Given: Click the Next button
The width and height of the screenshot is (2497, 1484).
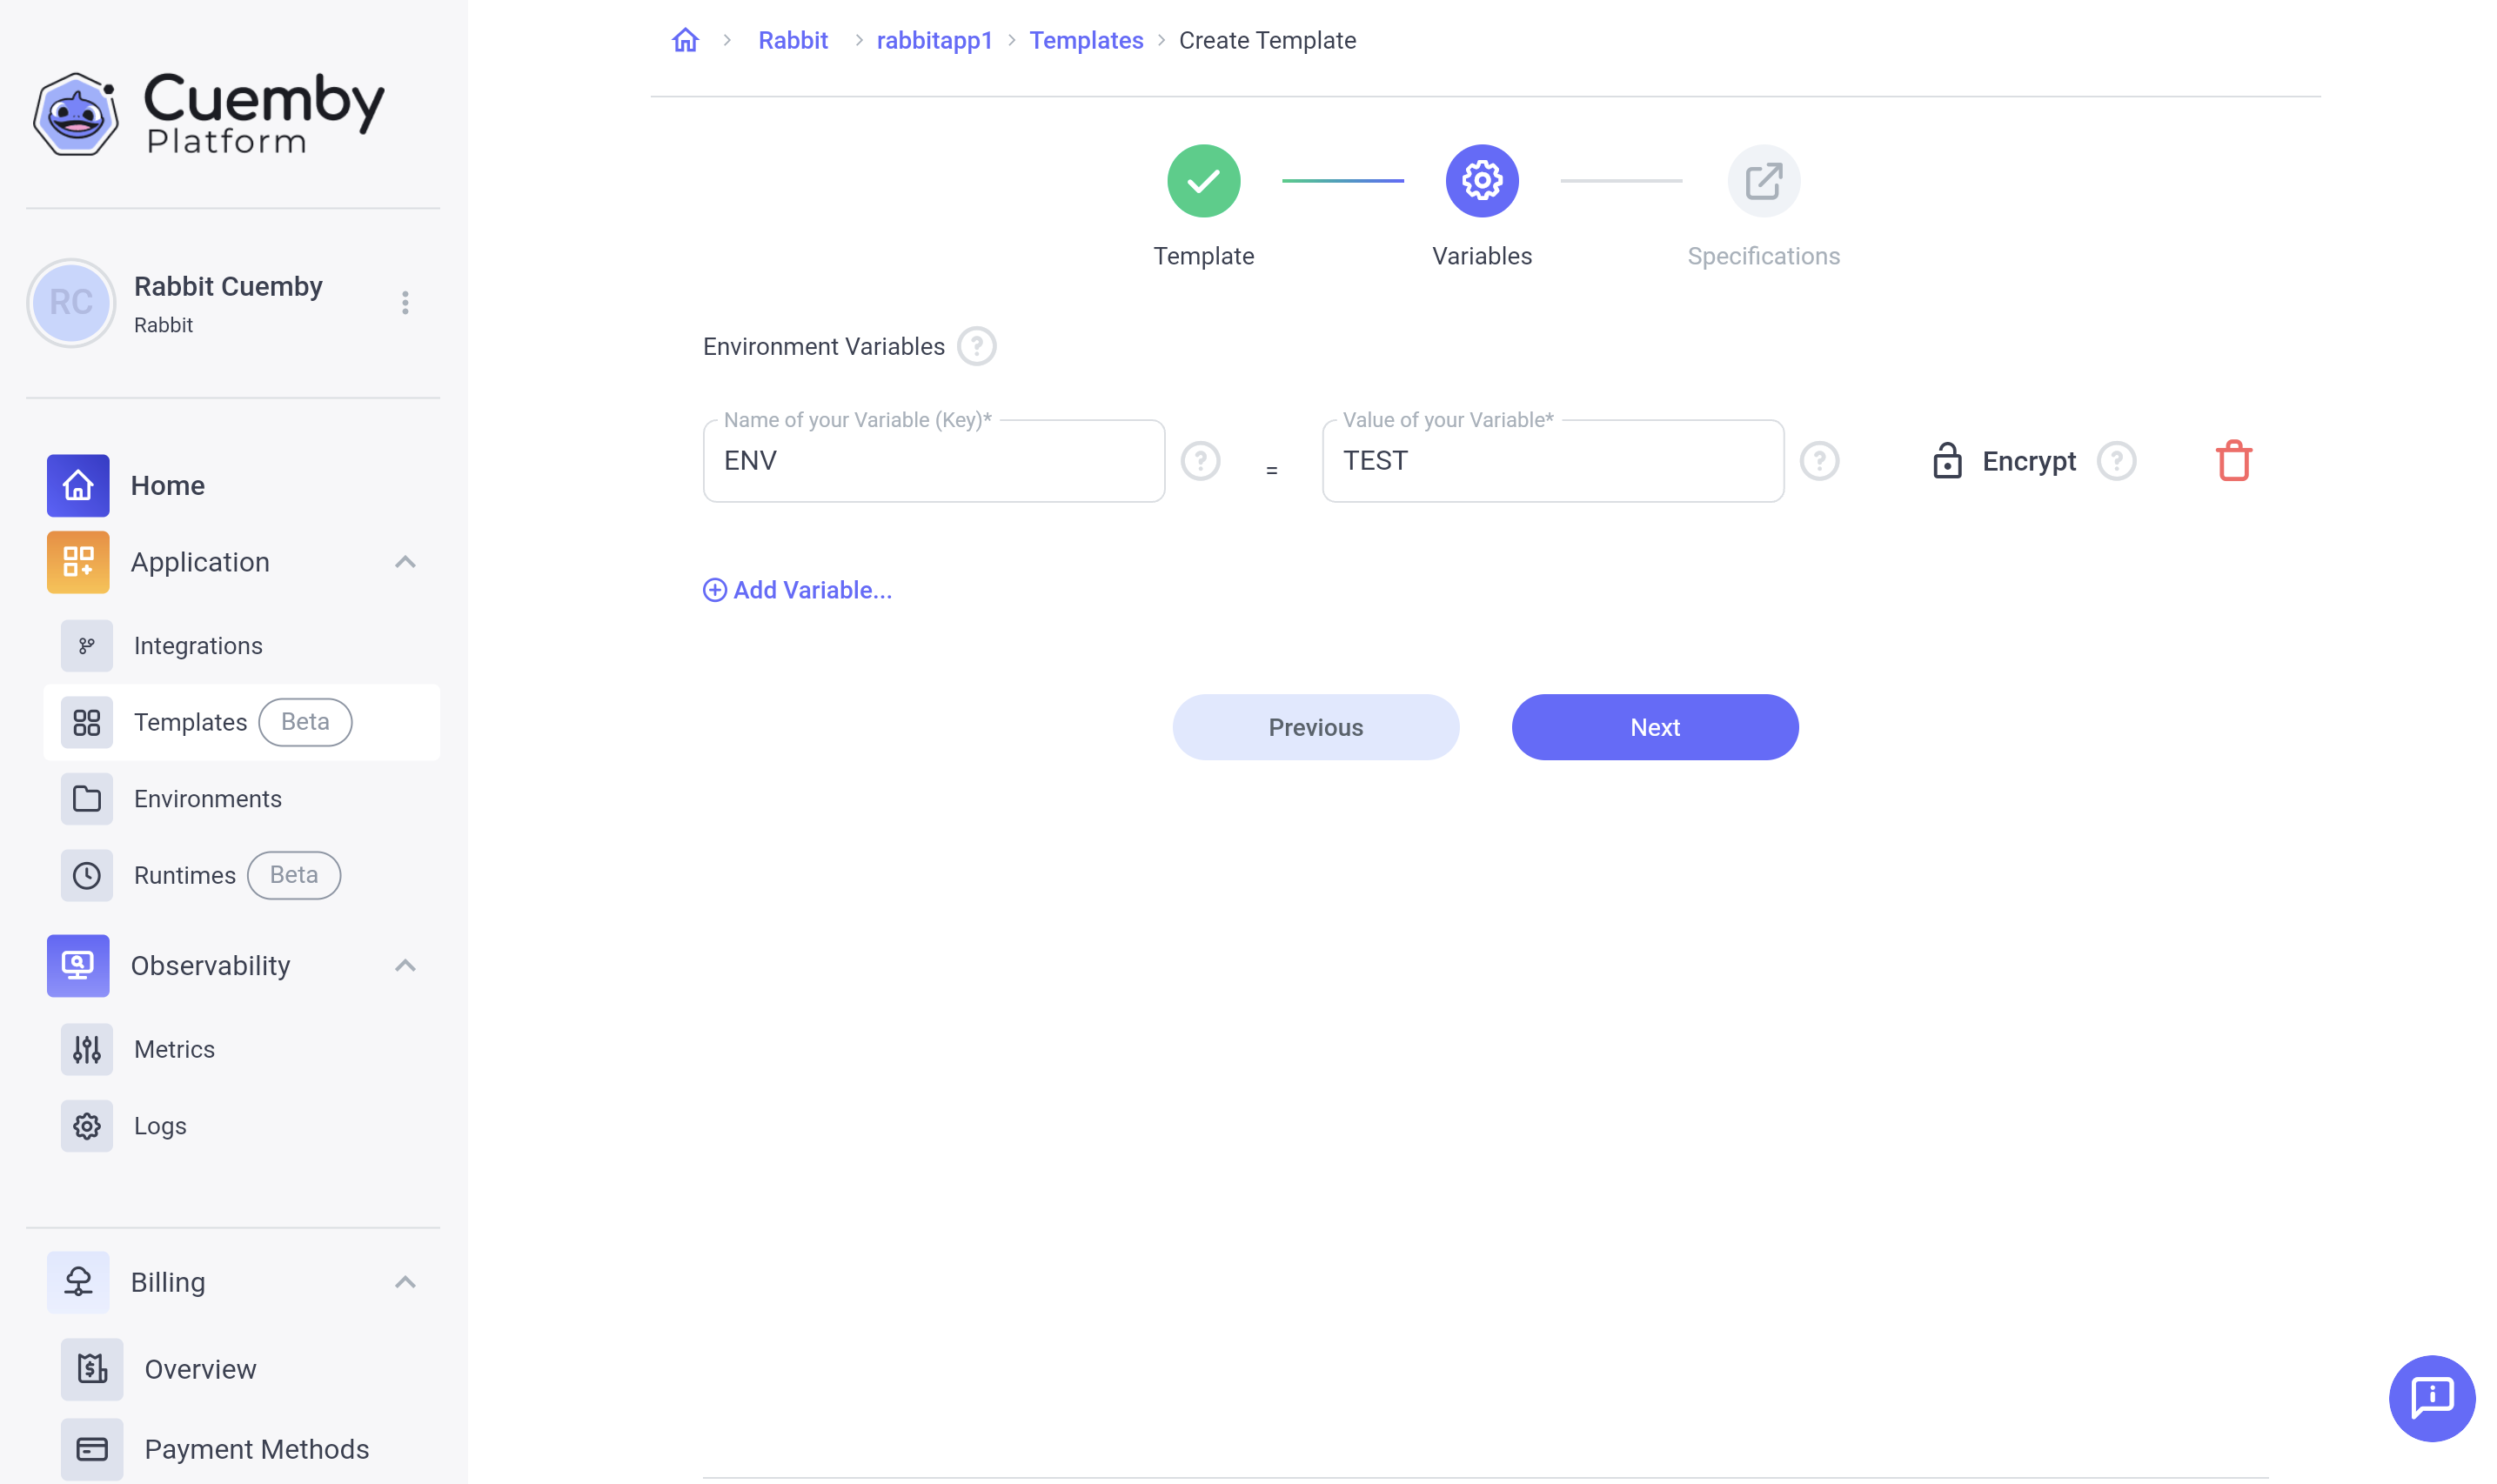Looking at the screenshot, I should (1654, 727).
